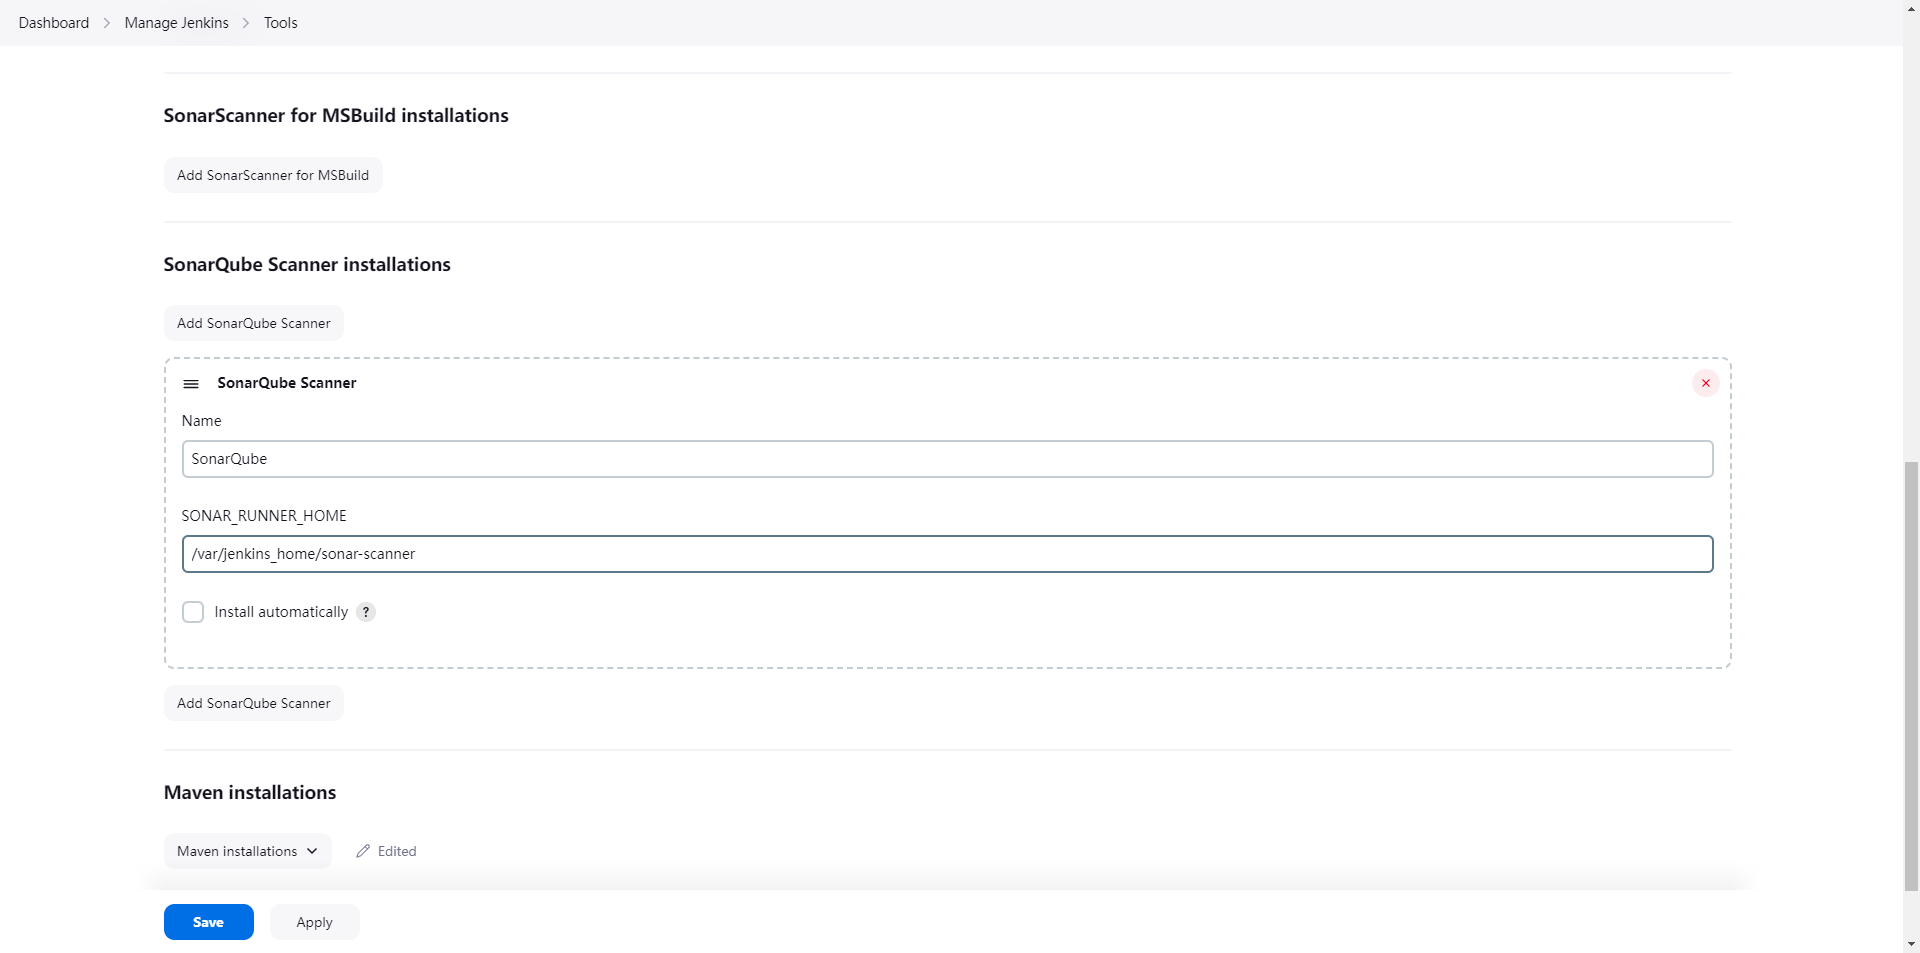
Task: Click the scrollbar down arrow
Action: tap(1911, 943)
